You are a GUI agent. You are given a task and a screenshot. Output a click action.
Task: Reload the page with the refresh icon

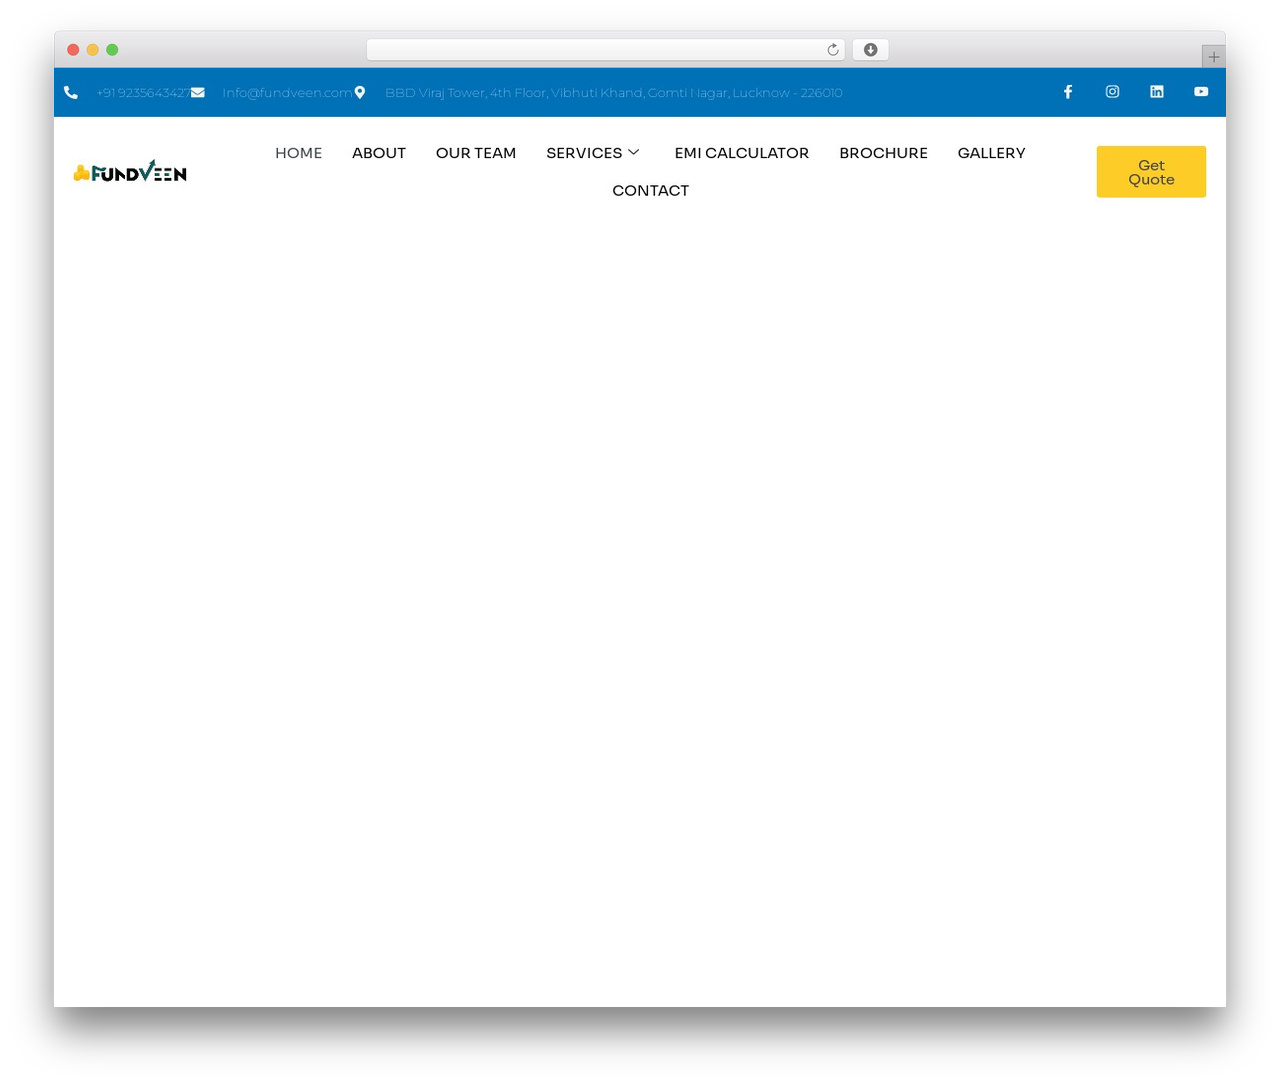833,50
